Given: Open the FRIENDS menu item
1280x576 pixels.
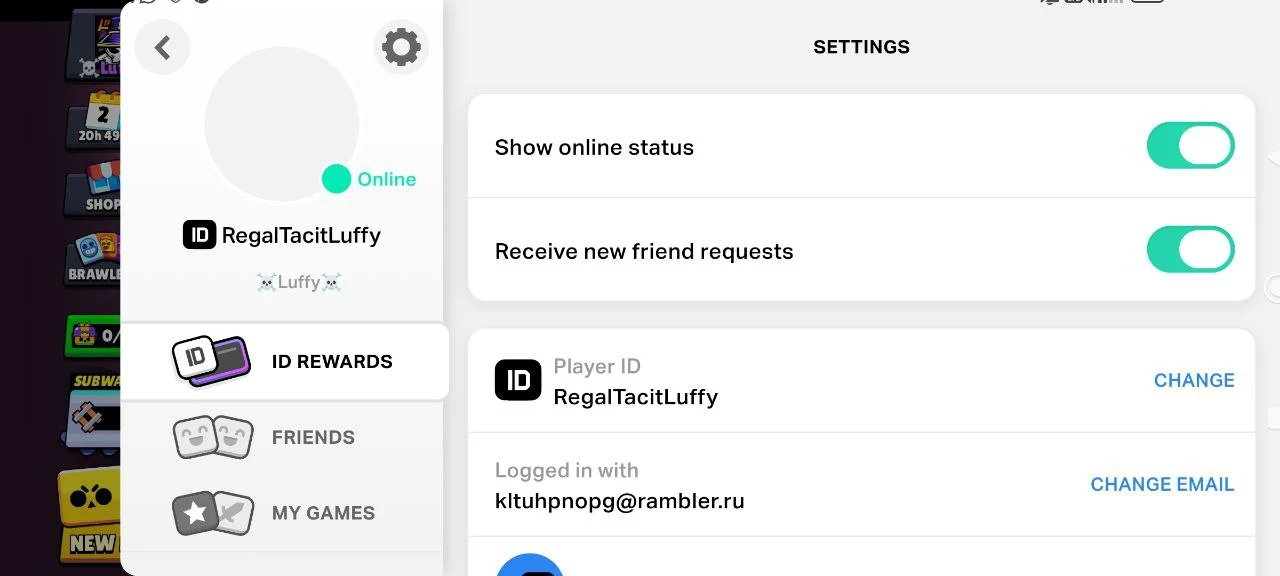Looking at the screenshot, I should pyautogui.click(x=313, y=438).
